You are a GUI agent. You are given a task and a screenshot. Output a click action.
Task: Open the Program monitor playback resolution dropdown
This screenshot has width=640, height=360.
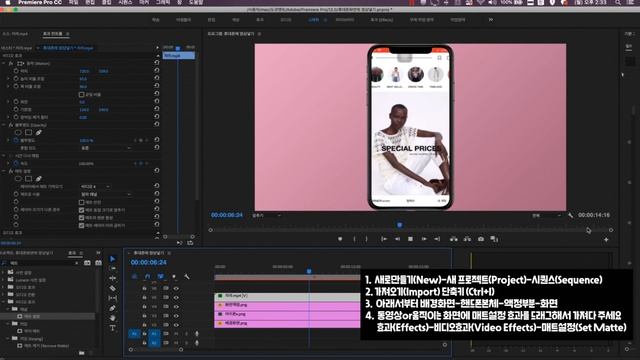click(546, 215)
